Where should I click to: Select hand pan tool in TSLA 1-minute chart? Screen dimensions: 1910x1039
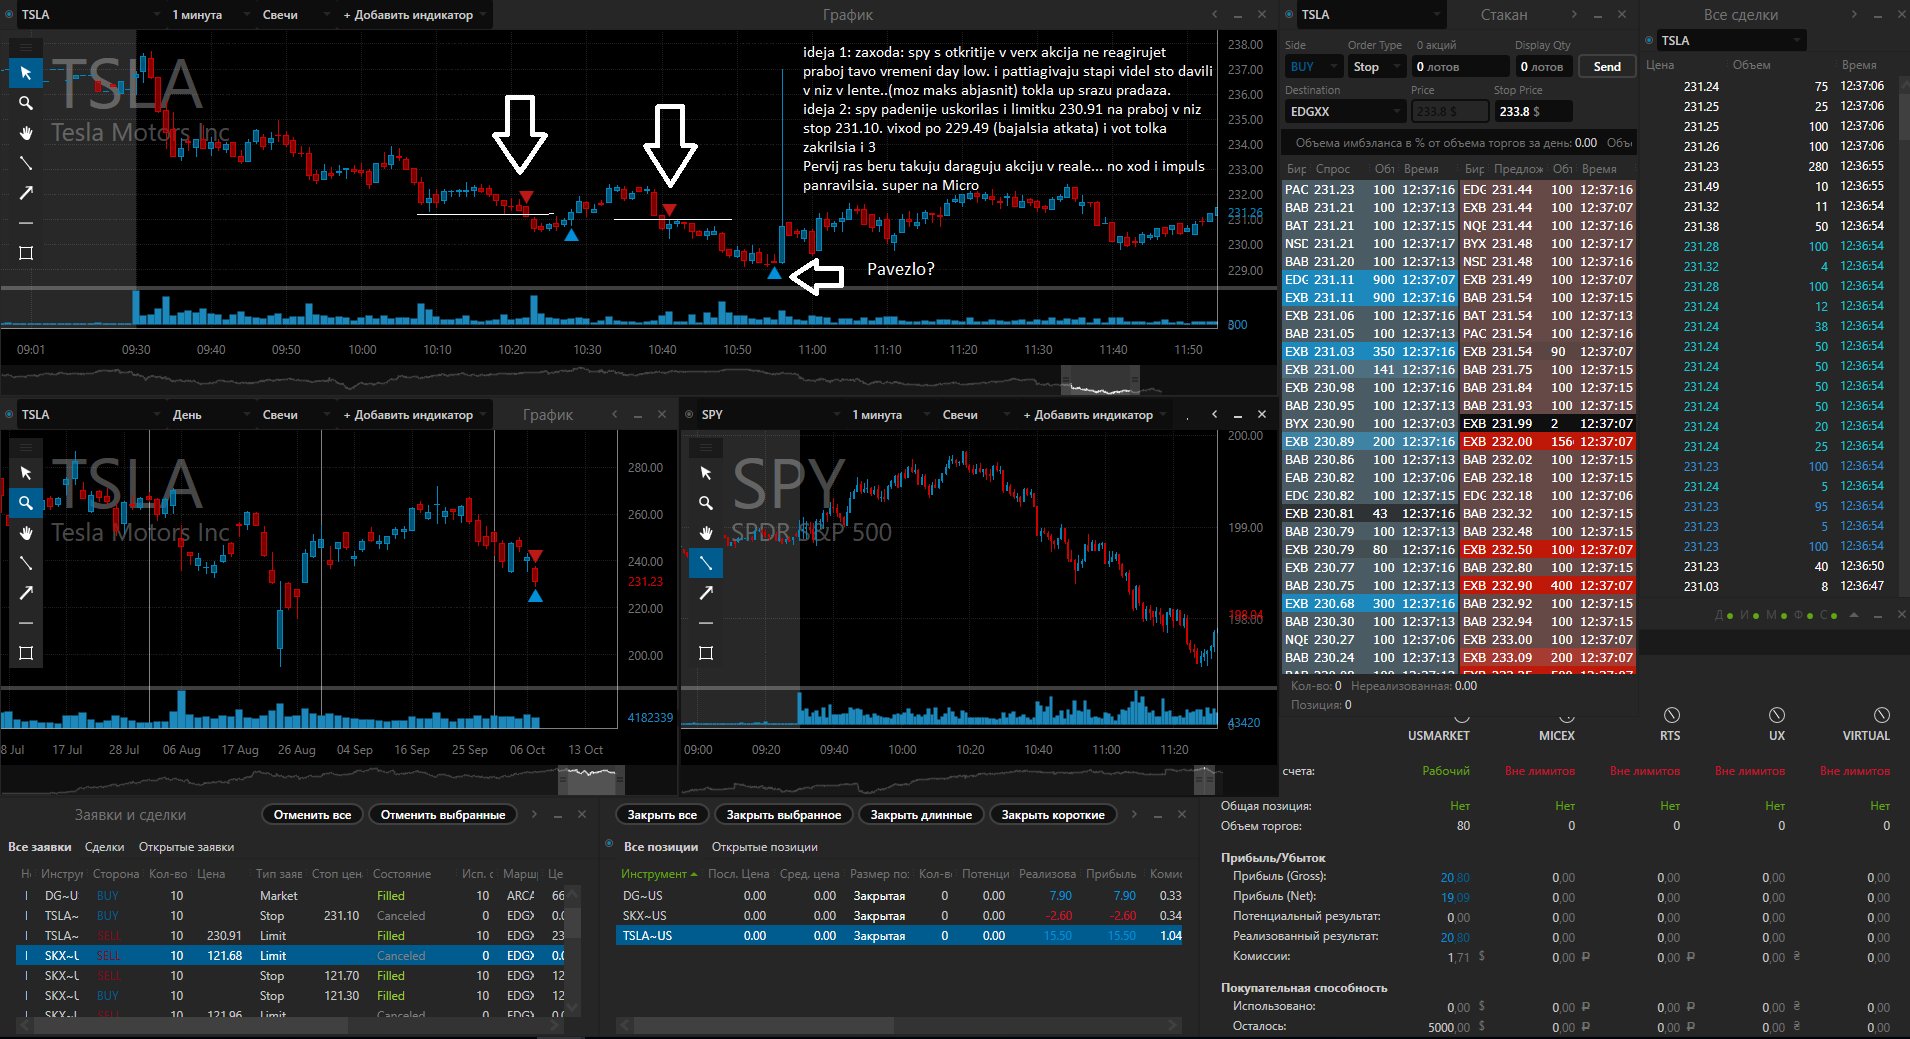26,133
